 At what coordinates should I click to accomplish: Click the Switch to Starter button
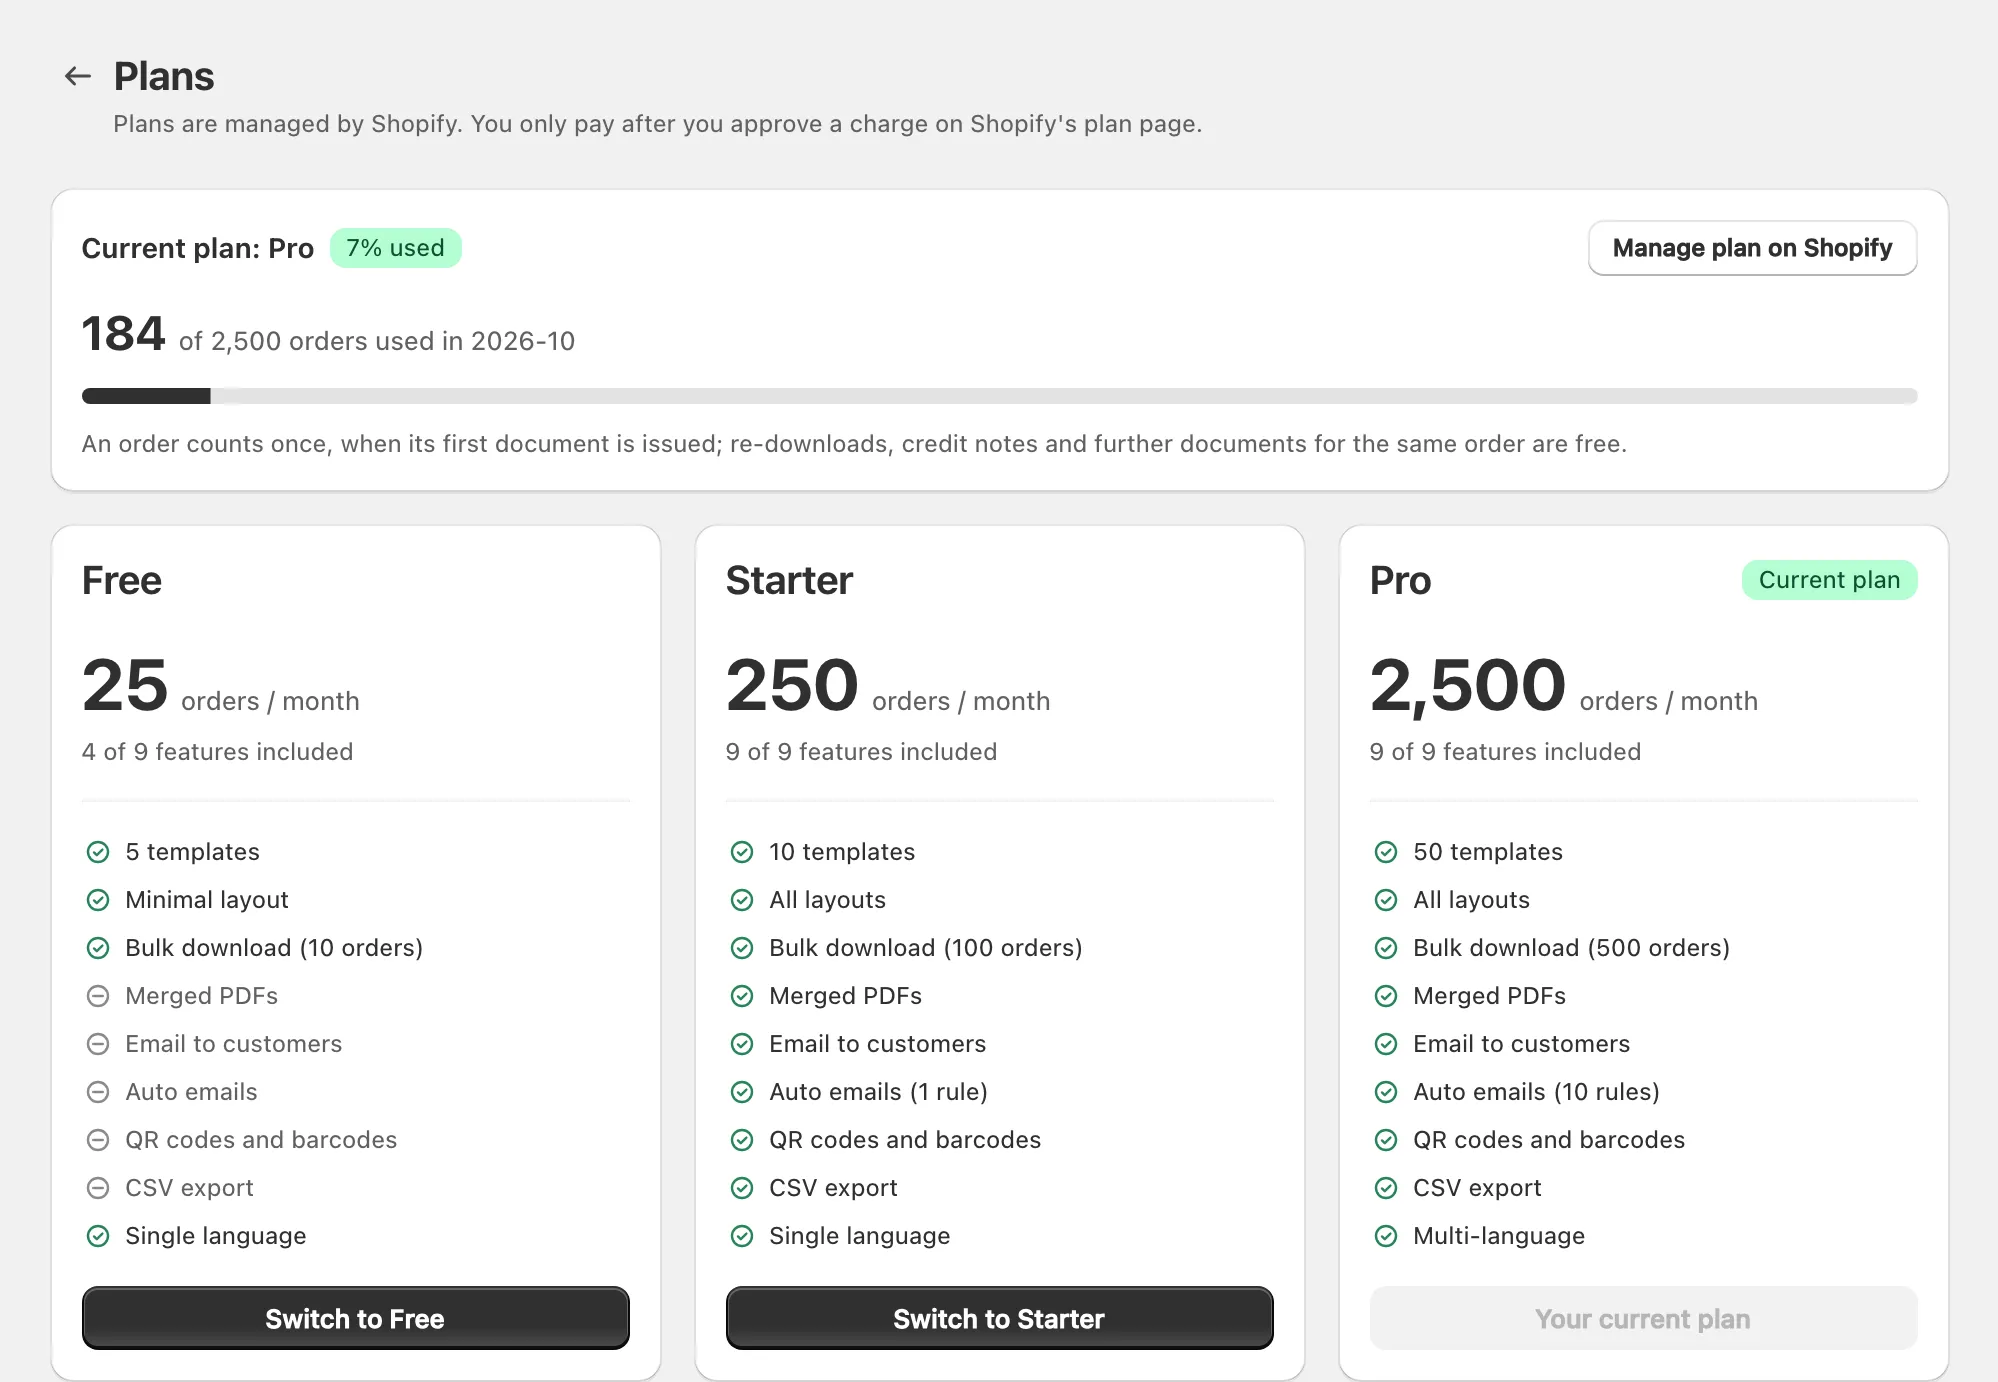(999, 1318)
